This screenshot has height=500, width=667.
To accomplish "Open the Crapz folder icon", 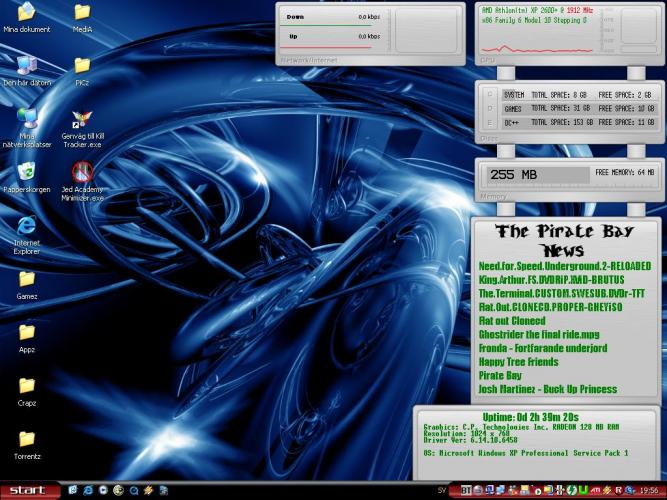I will coord(27,385).
